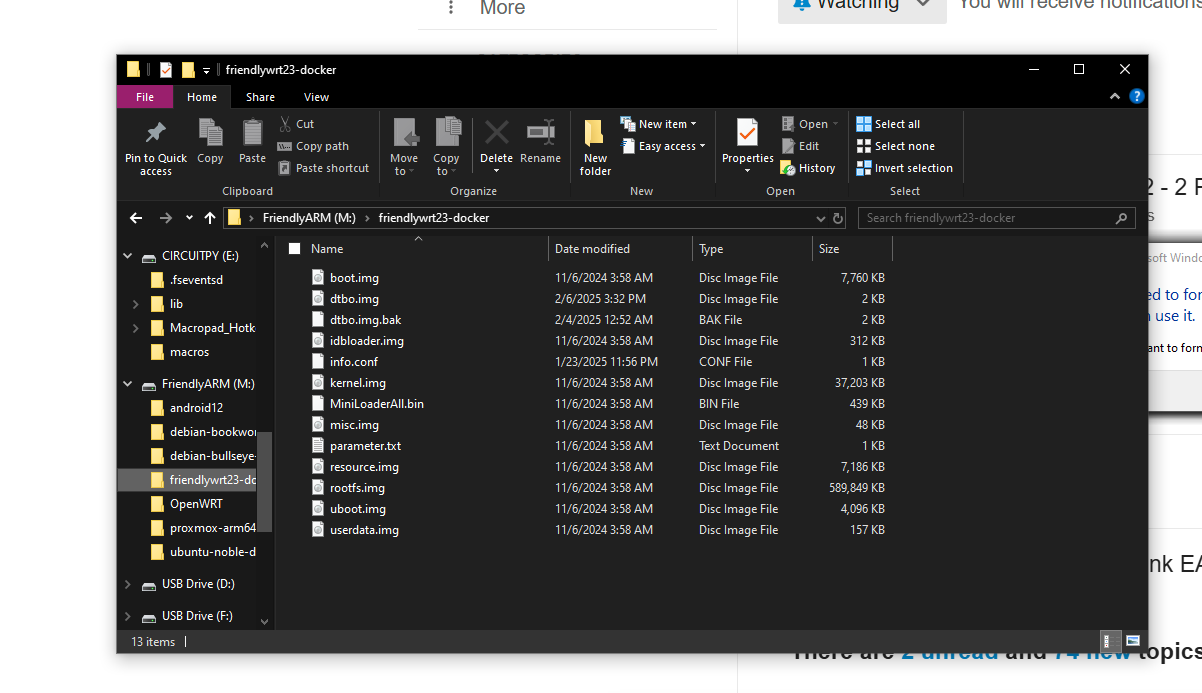Open Customize Quick Access Toolbar dropdown

tap(206, 70)
